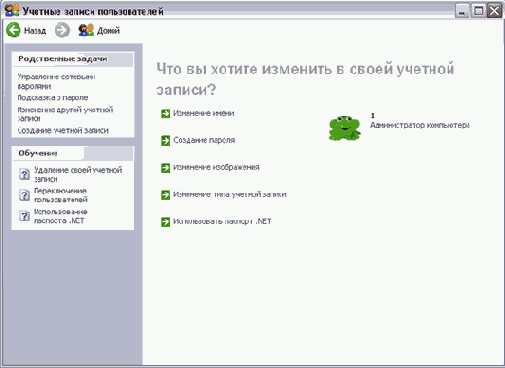Click the green frog account picture
Screen dimensions: 505x368
345,128
